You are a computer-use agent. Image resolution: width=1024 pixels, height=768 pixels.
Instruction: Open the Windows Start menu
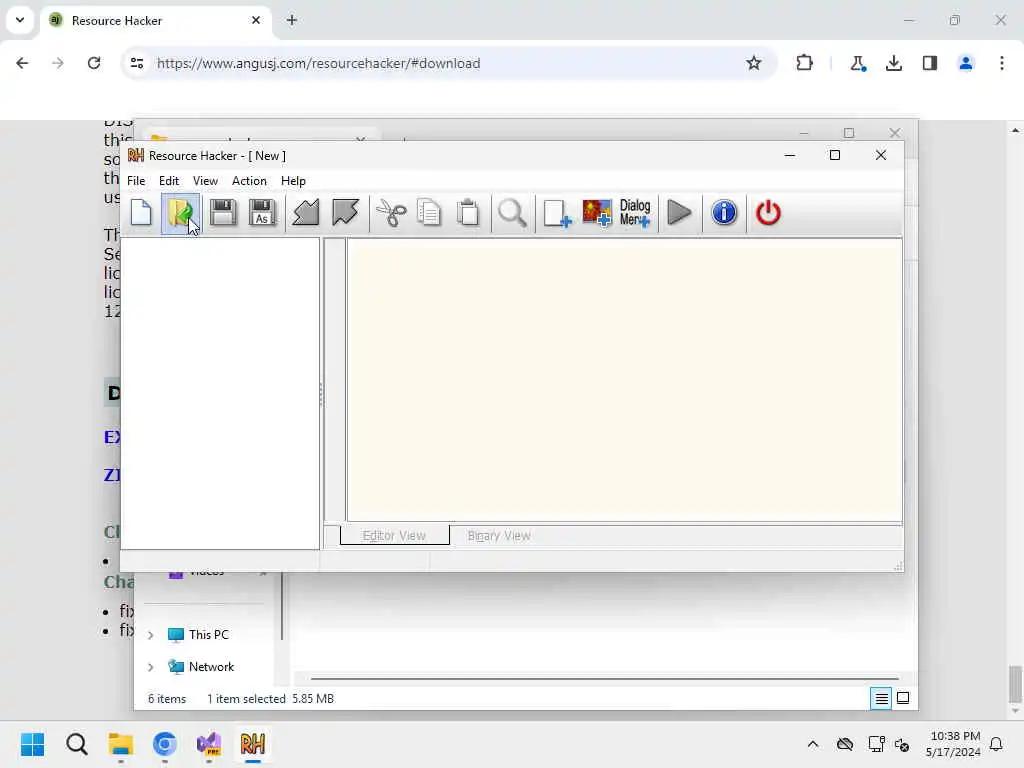[x=32, y=744]
